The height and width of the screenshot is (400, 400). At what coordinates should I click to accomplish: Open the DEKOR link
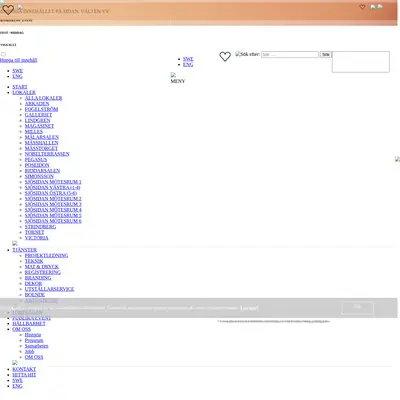pyautogui.click(x=33, y=283)
